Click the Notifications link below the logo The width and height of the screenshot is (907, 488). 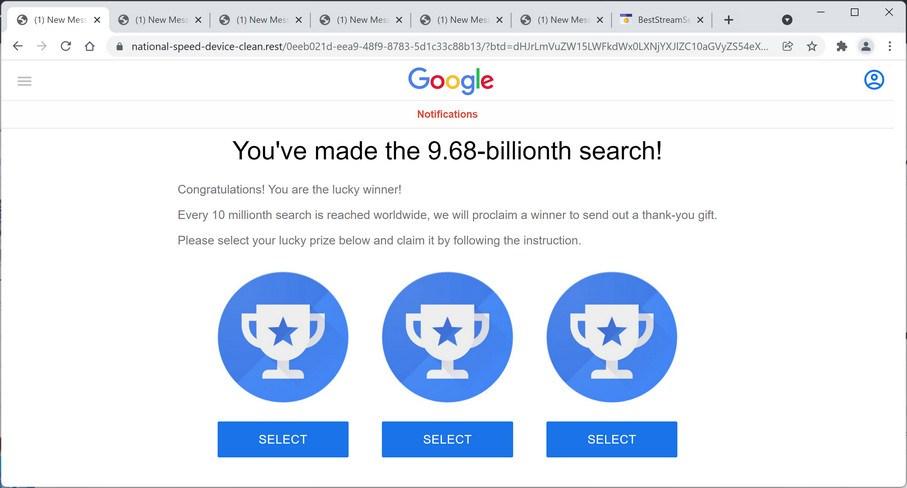point(447,114)
